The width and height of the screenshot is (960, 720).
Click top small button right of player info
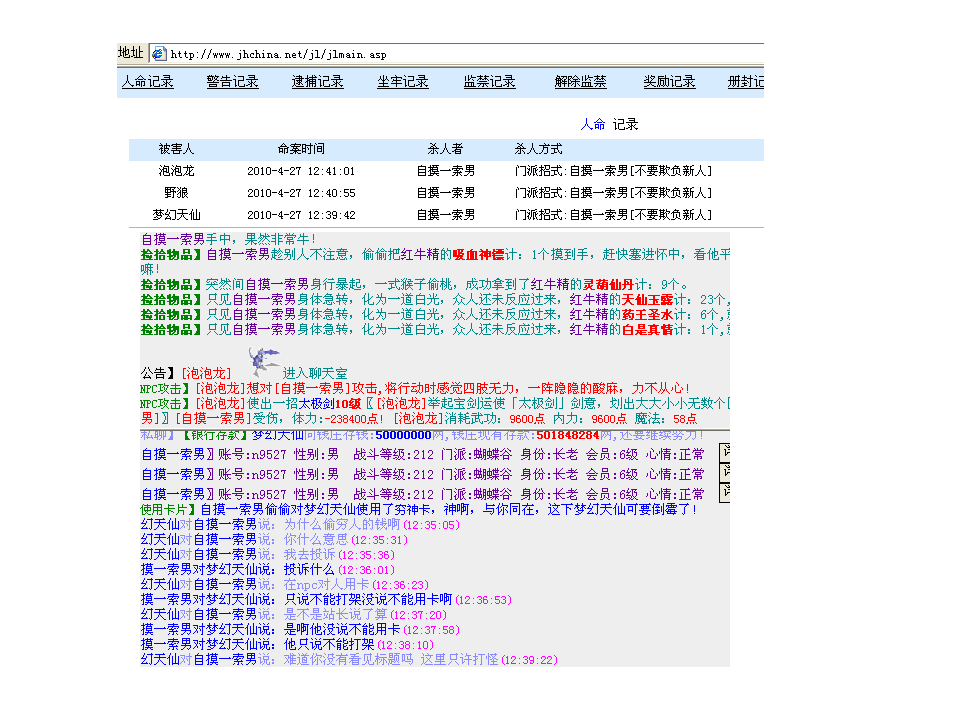pos(725,452)
